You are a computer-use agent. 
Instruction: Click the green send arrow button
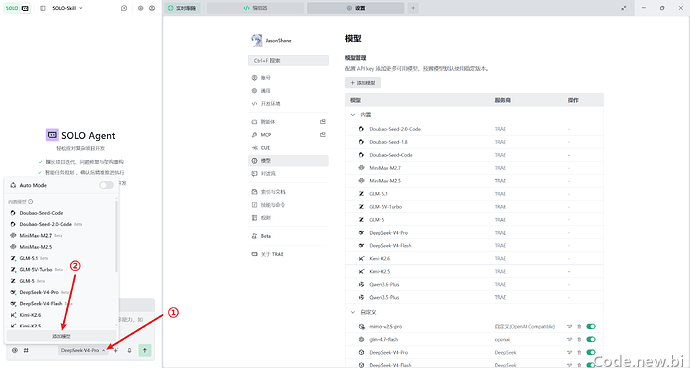coord(145,350)
